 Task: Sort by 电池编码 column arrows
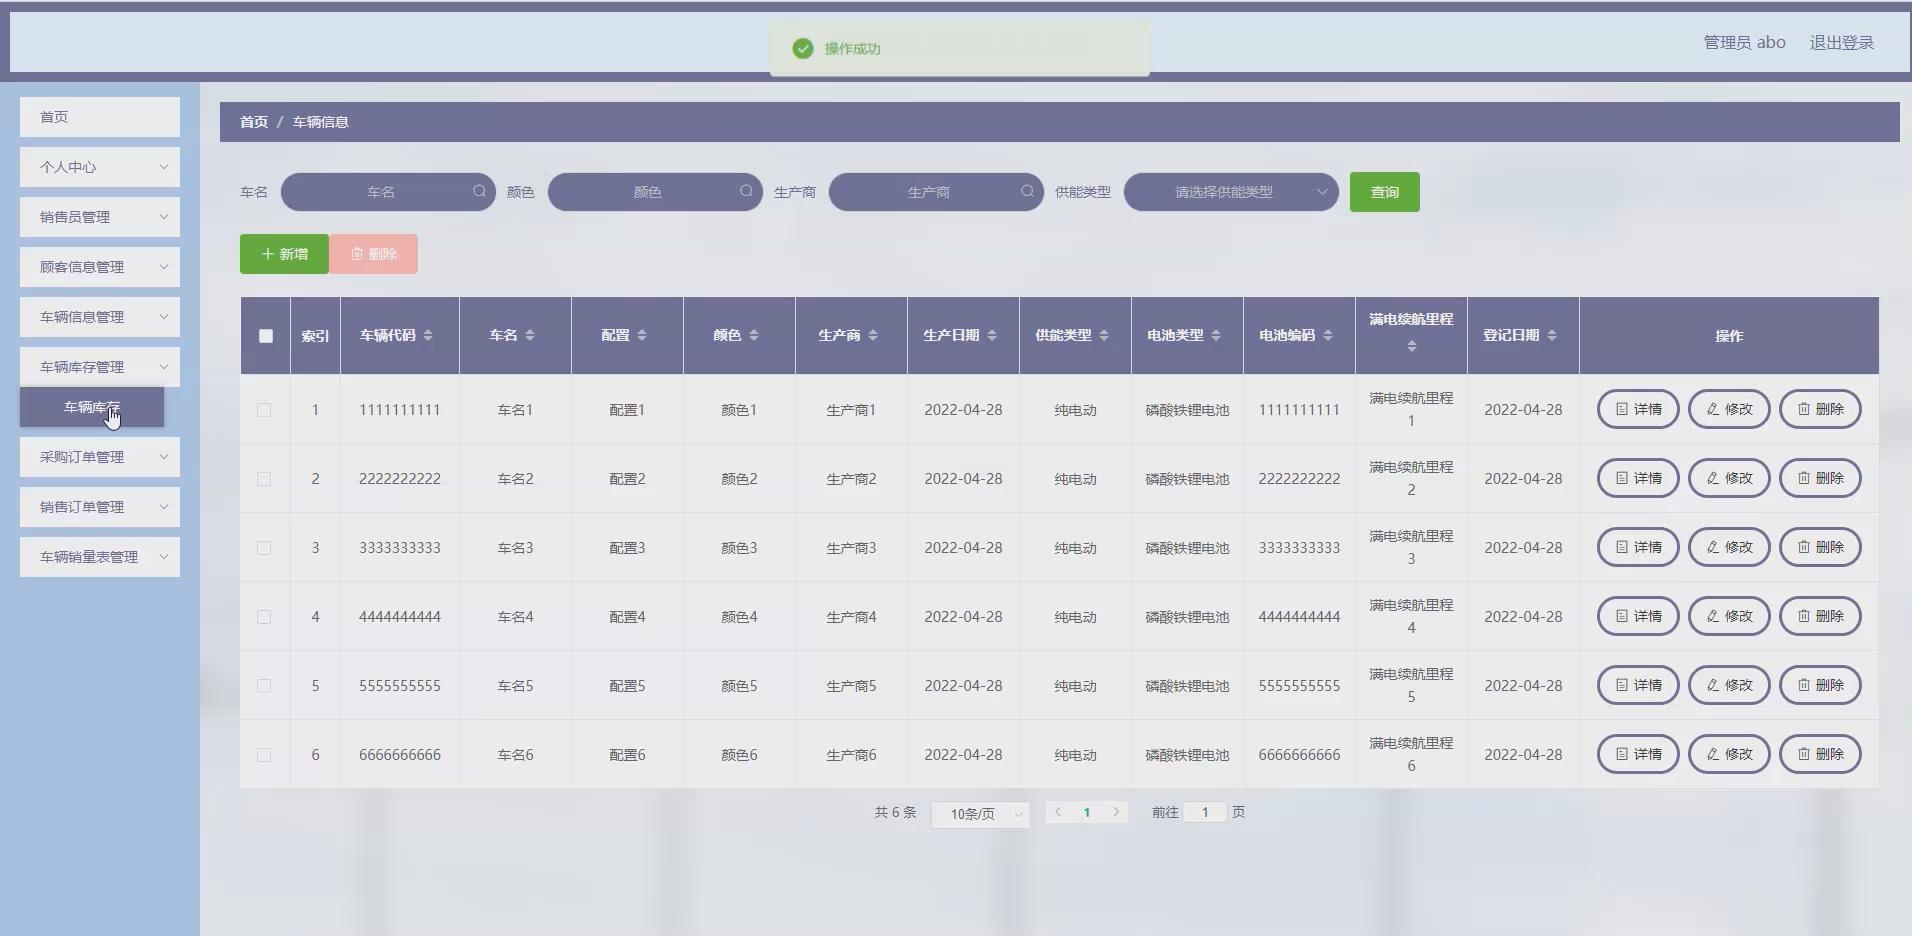tap(1328, 335)
